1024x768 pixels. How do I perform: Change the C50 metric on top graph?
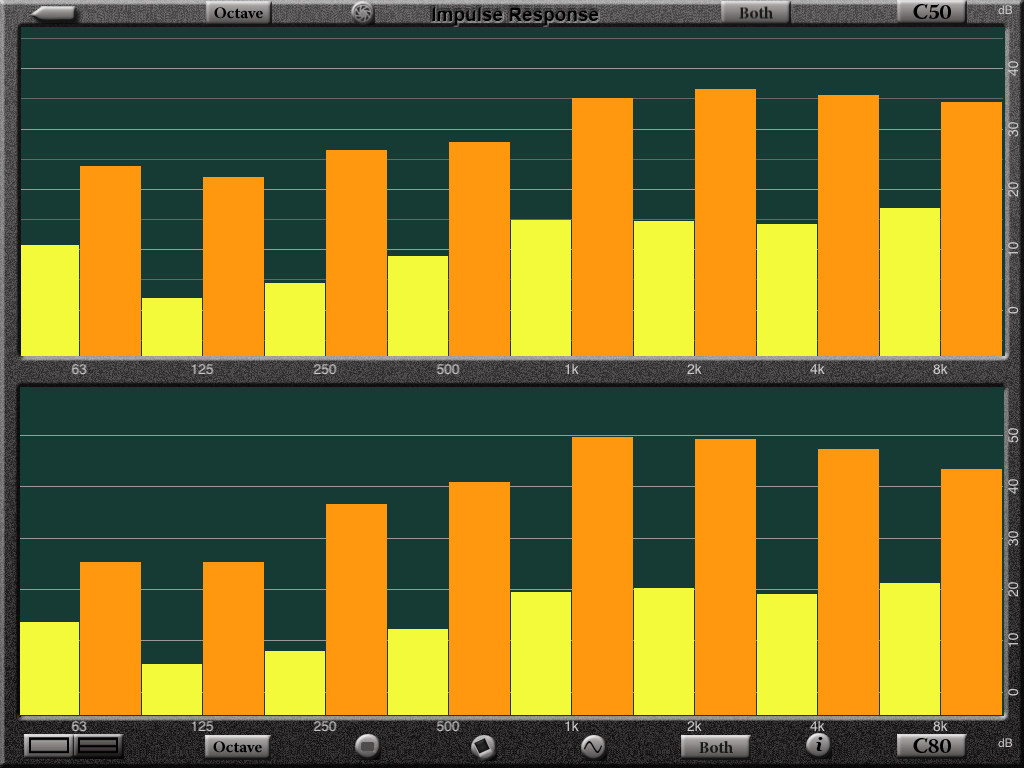pos(931,12)
